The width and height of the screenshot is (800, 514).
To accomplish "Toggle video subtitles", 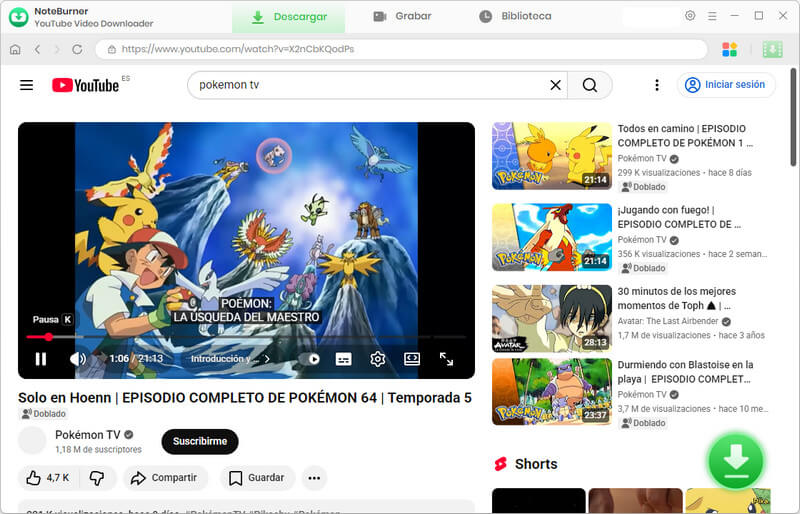I will 343,359.
